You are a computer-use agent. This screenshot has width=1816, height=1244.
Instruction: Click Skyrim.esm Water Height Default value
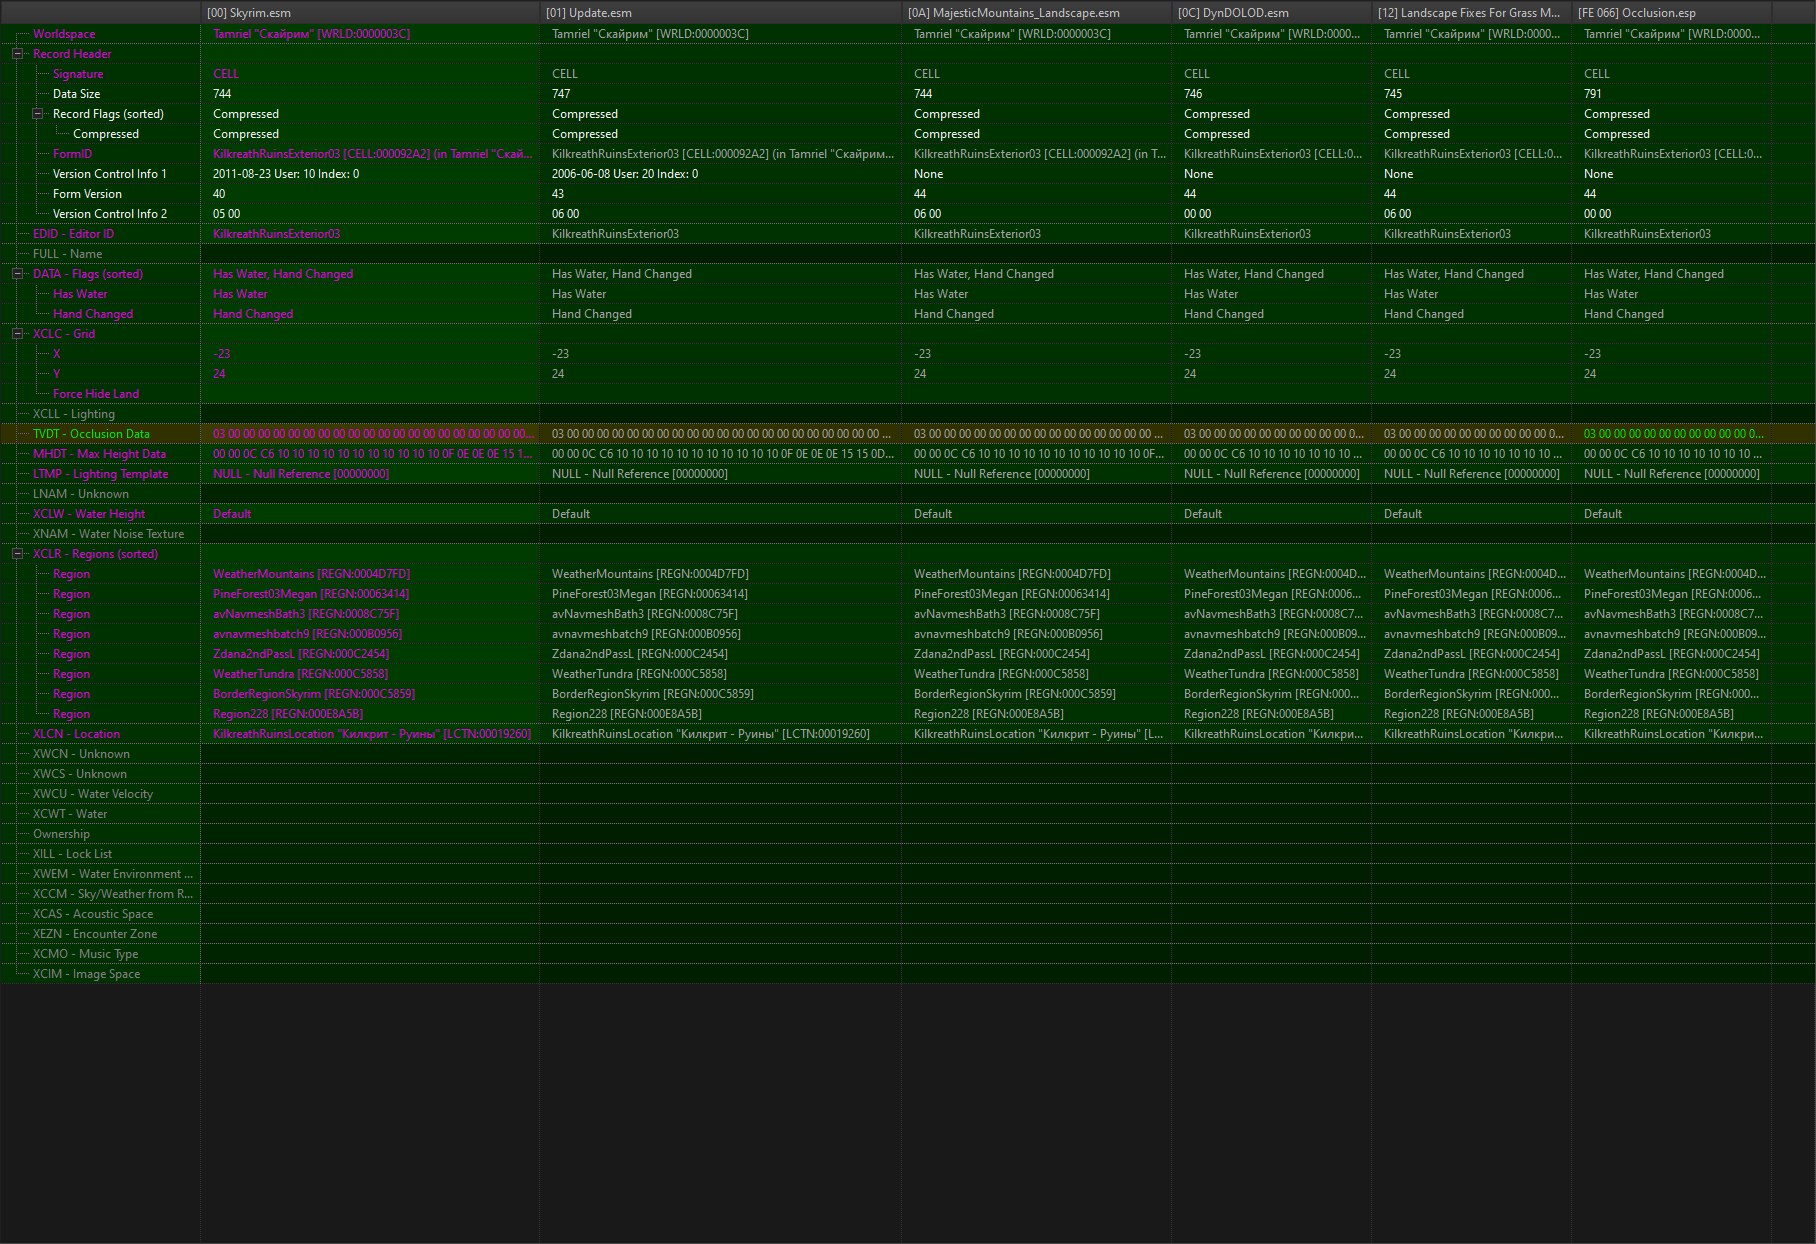tap(232, 514)
